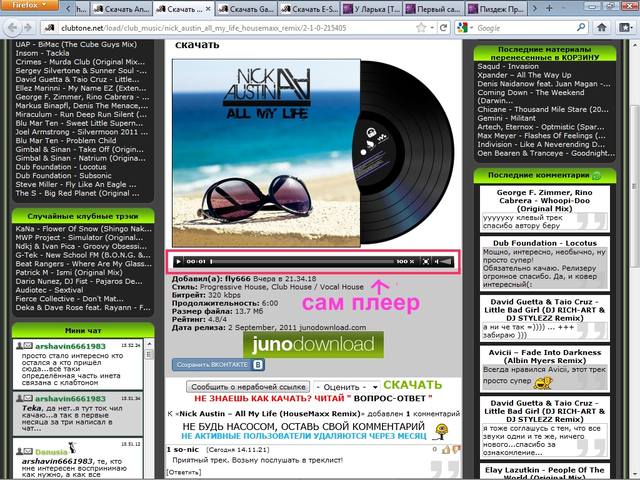This screenshot has height=480, width=640.
Task: Click the 'Сообщить о нерабочей ссылке' button
Action: click(248, 387)
